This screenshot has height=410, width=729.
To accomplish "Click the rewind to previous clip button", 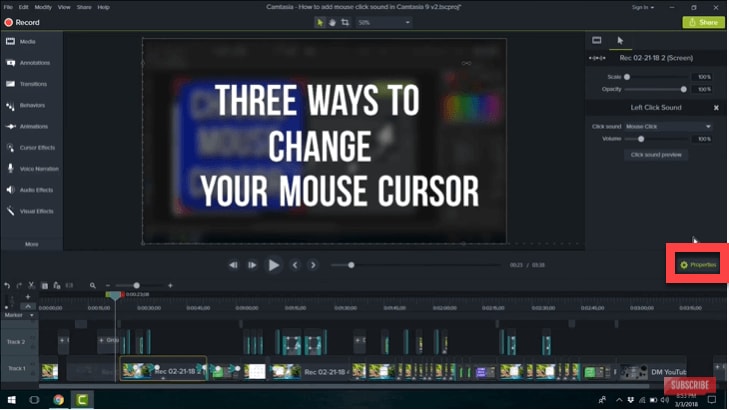I will click(233, 265).
